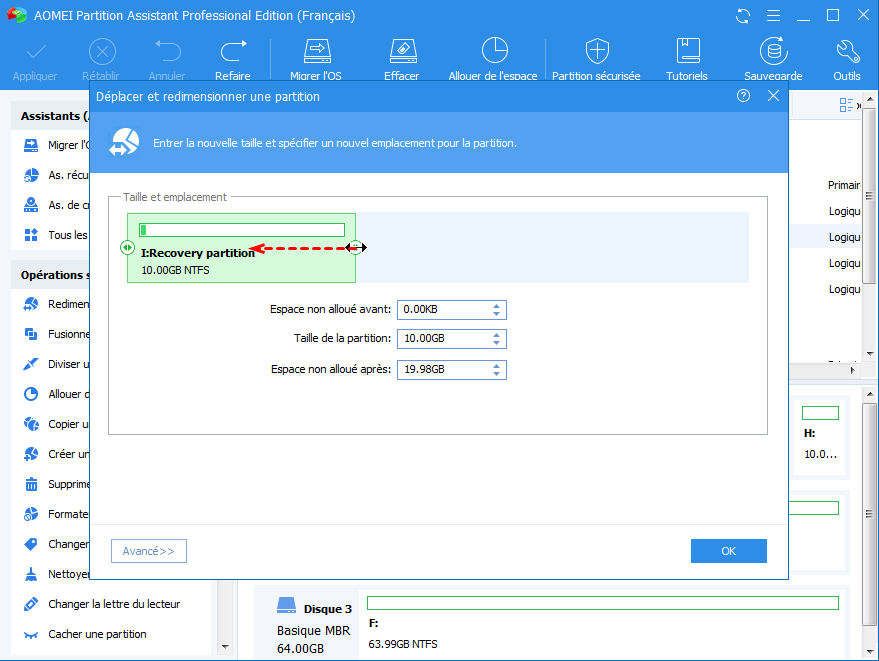Confirm the dialog with OK
The image size is (879, 661).
[729, 551]
